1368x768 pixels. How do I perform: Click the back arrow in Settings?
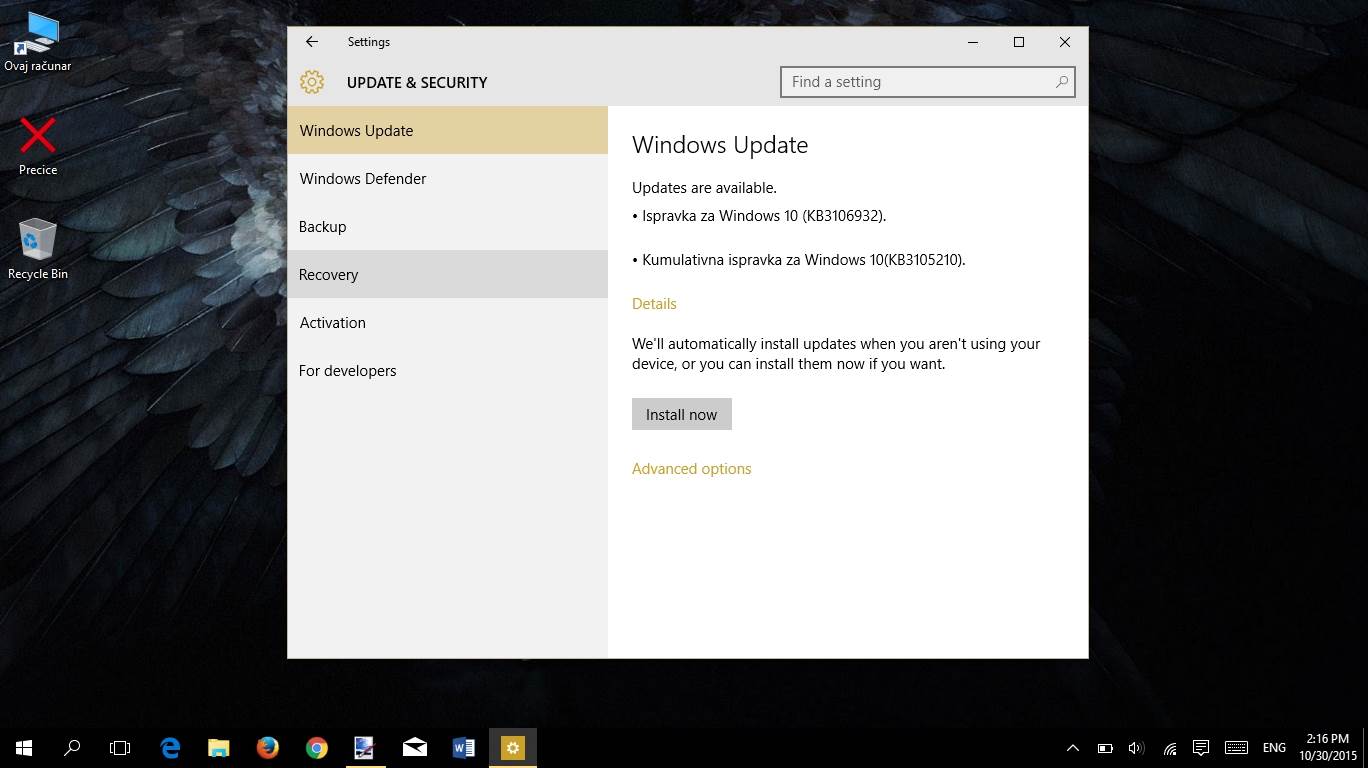(312, 42)
